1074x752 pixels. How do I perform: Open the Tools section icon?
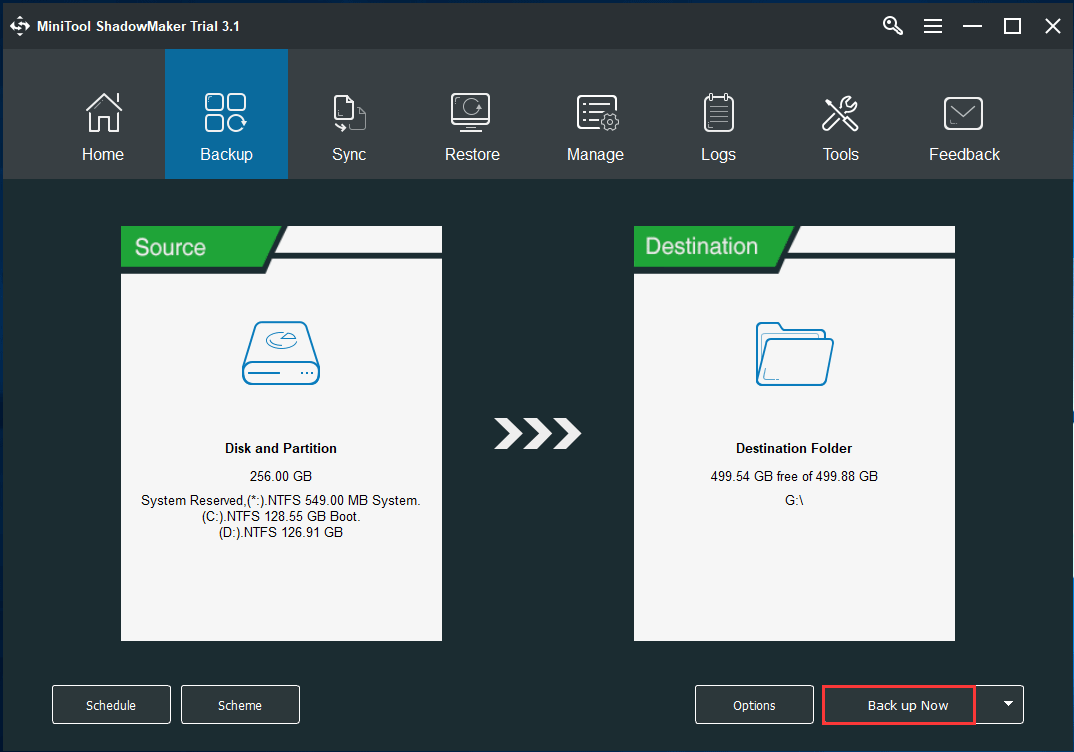point(840,112)
